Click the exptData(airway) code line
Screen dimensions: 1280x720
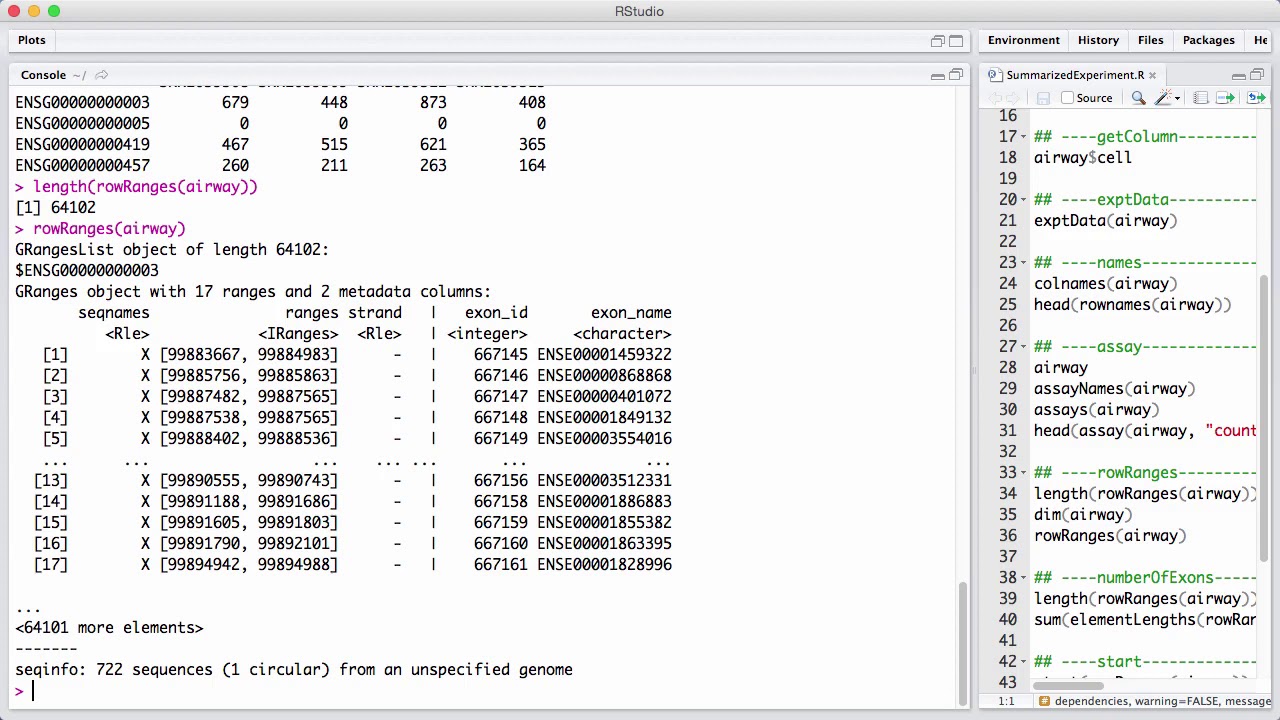click(1105, 221)
